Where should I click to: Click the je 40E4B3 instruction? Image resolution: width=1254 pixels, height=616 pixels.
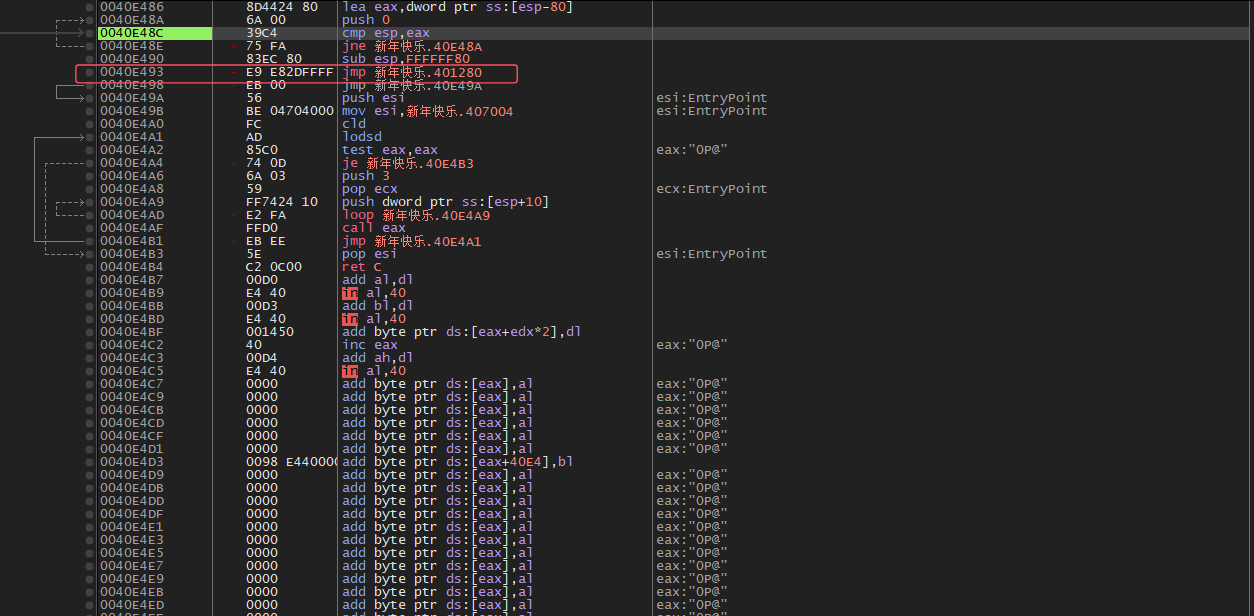click(408, 163)
